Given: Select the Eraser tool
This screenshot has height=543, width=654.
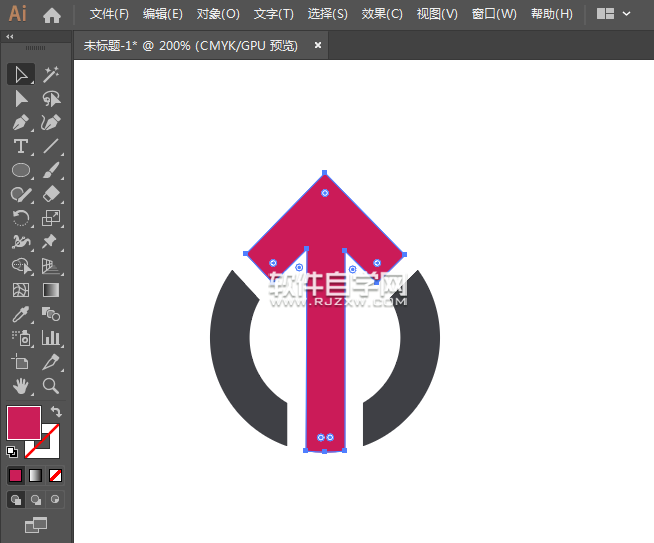Looking at the screenshot, I should pos(51,195).
